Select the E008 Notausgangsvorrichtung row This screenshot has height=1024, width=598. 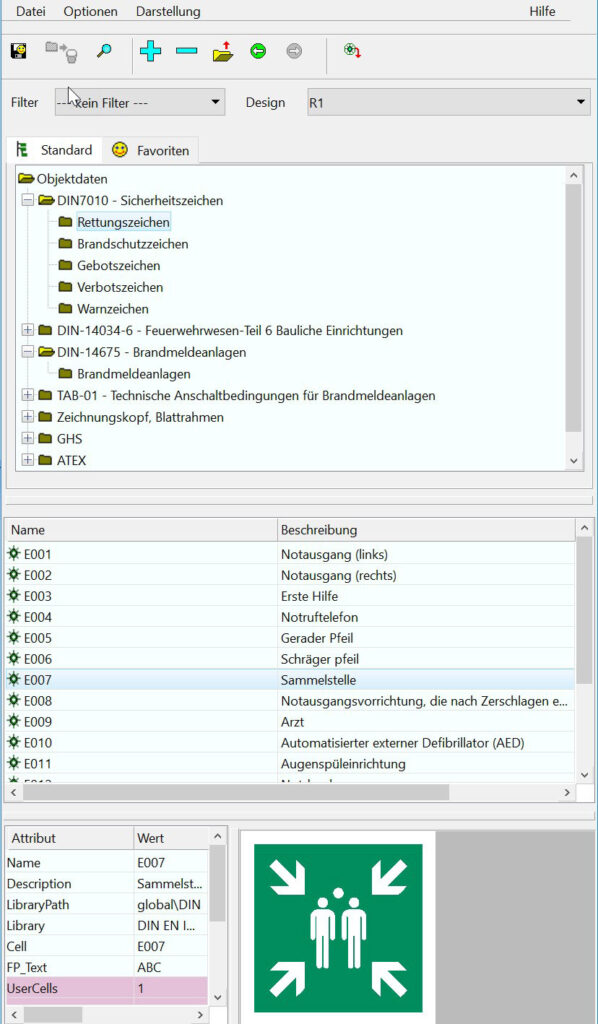290,701
